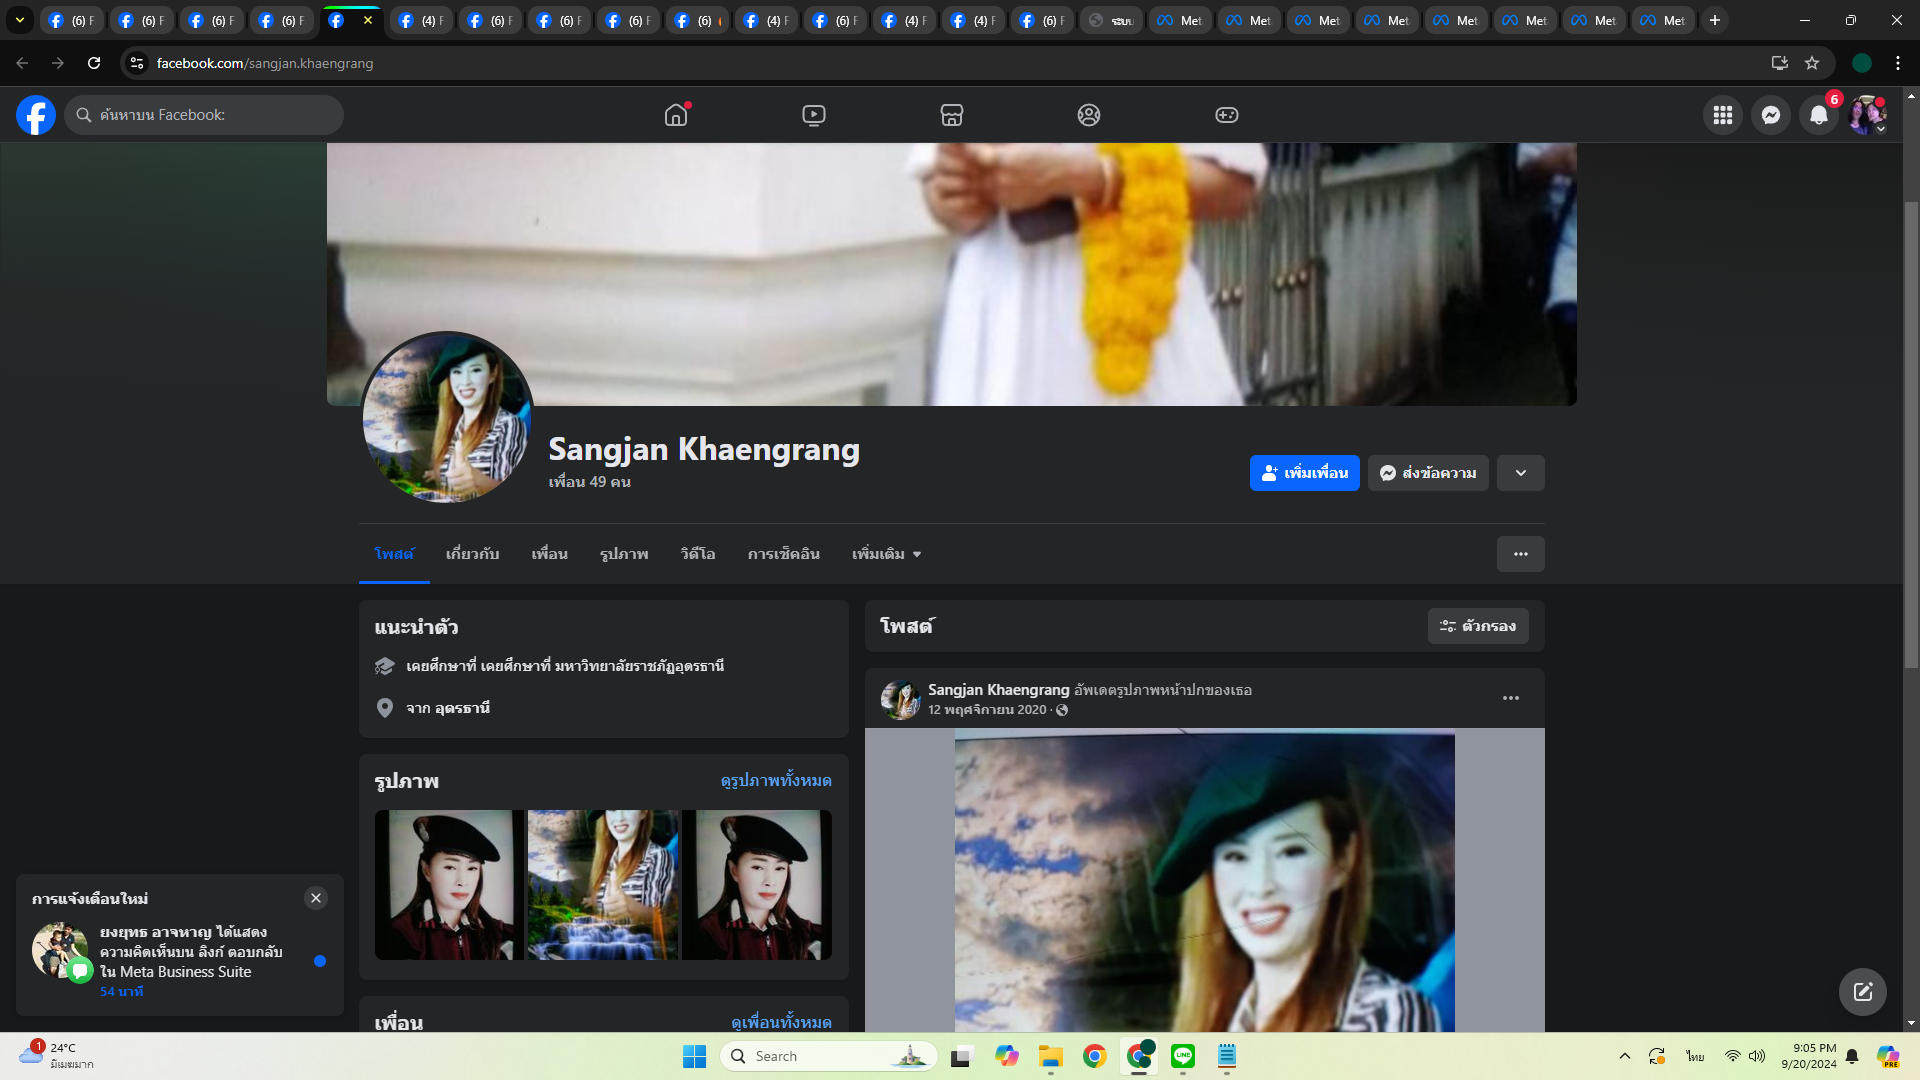The image size is (1920, 1080).
Task: Expand the chevron next to send message
Action: click(x=1520, y=473)
